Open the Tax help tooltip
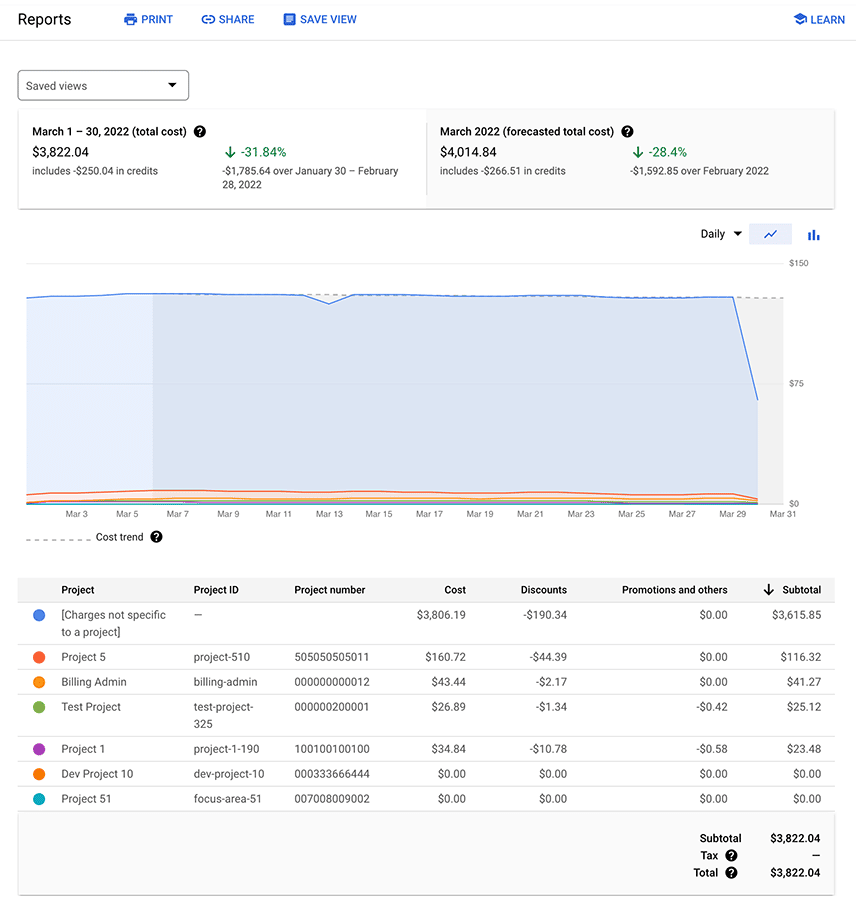Viewport: 856px width, 910px height. tap(731, 855)
